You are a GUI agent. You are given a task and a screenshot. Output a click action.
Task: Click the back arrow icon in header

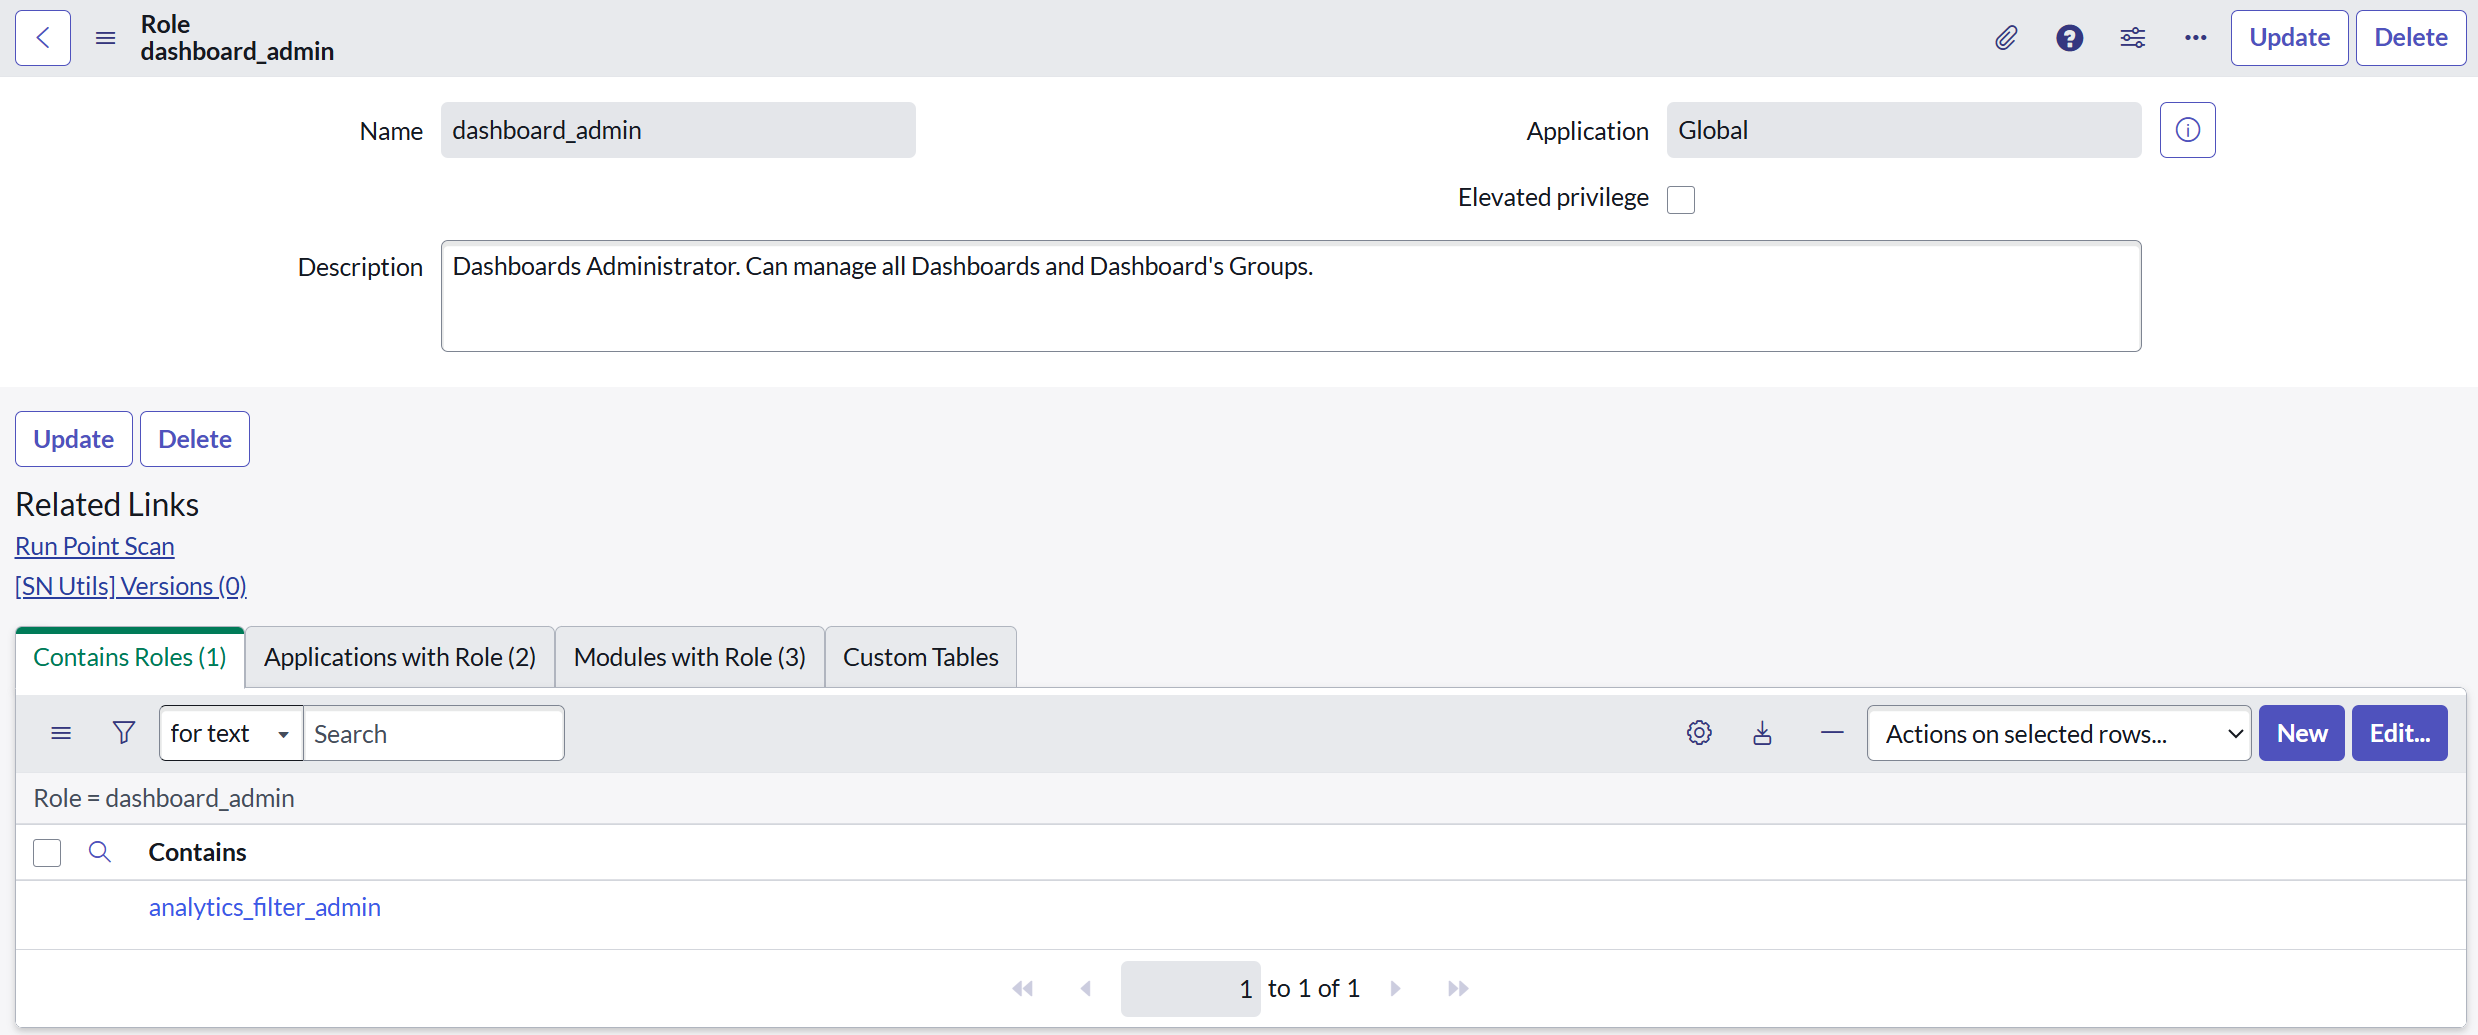coord(43,38)
